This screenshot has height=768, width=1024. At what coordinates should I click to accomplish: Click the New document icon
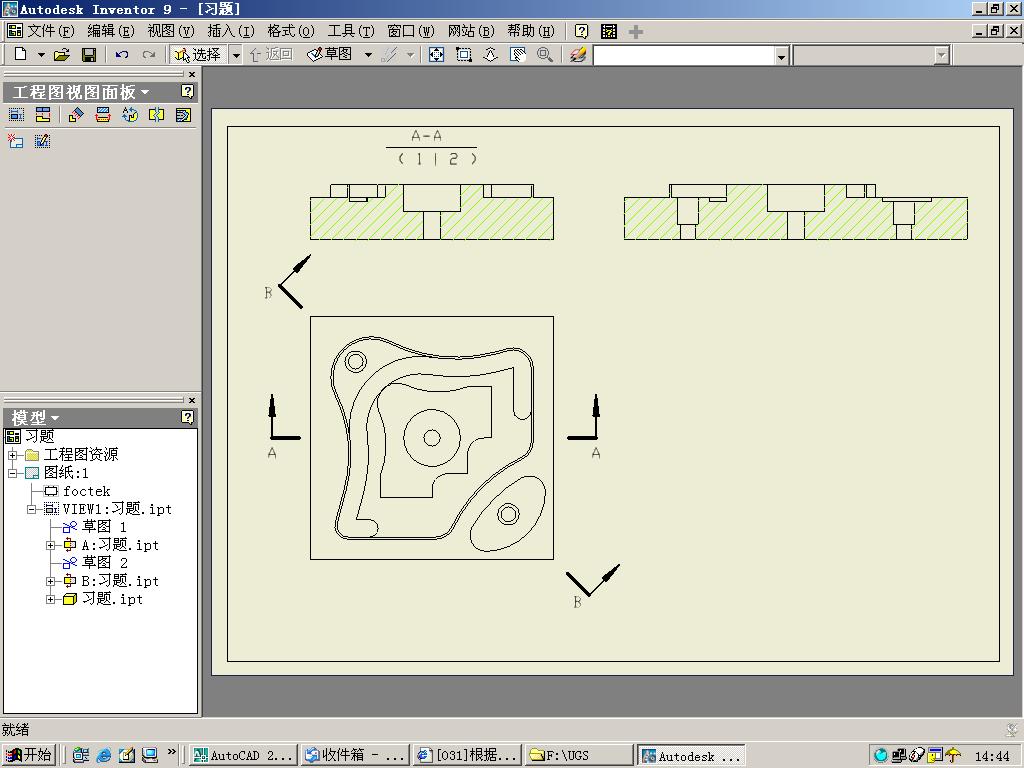tap(20, 54)
